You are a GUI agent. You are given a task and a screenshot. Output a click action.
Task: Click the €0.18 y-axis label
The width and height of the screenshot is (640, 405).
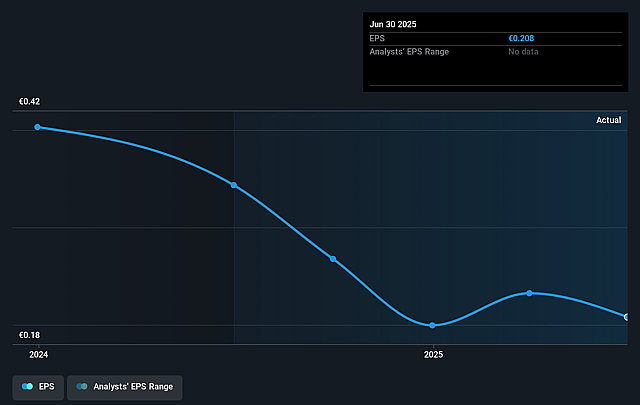pyautogui.click(x=29, y=335)
